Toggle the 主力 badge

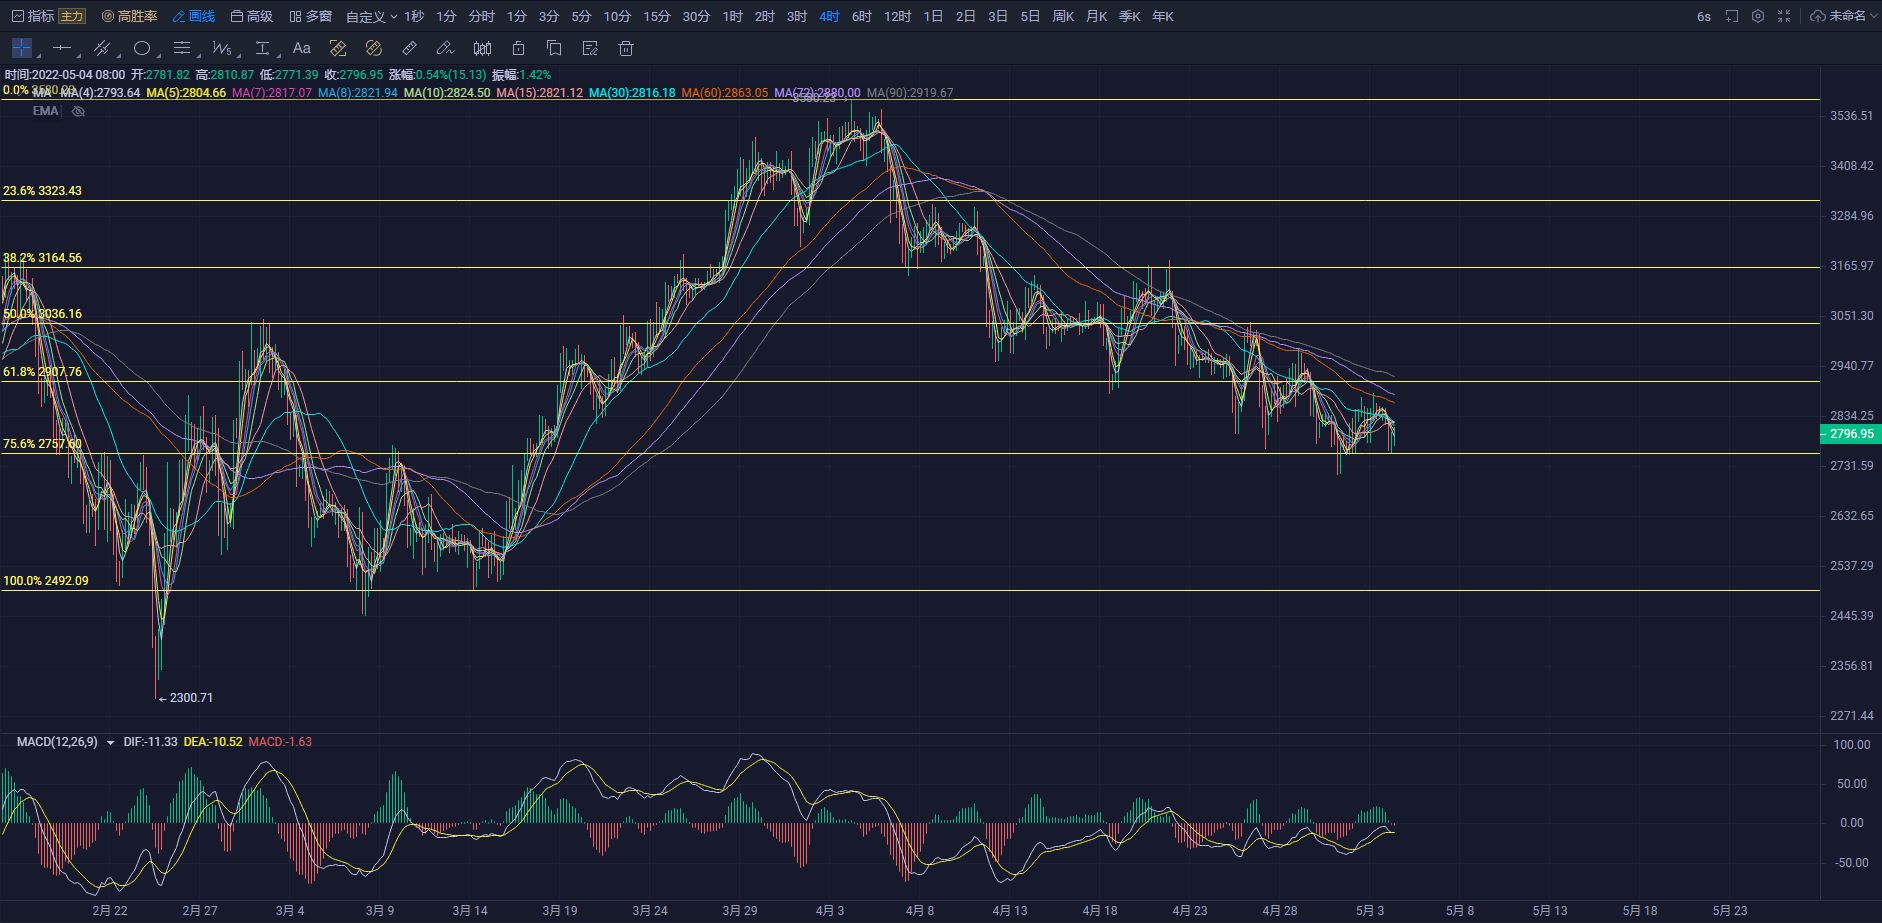(72, 16)
